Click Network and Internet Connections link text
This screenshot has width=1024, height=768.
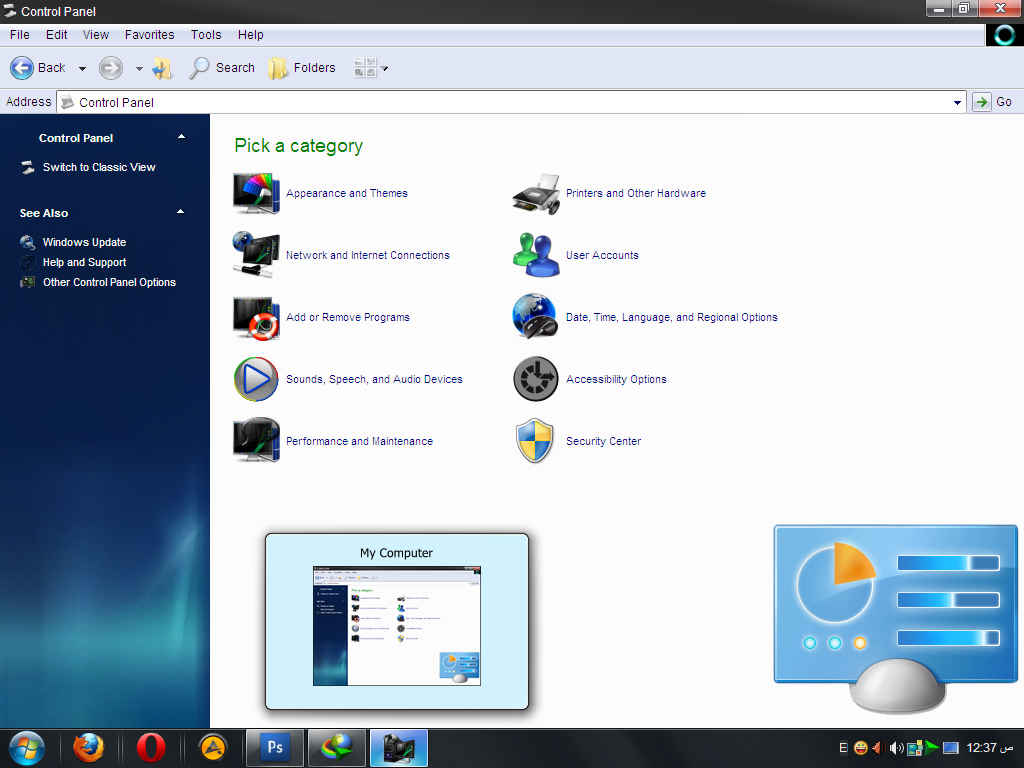point(368,255)
